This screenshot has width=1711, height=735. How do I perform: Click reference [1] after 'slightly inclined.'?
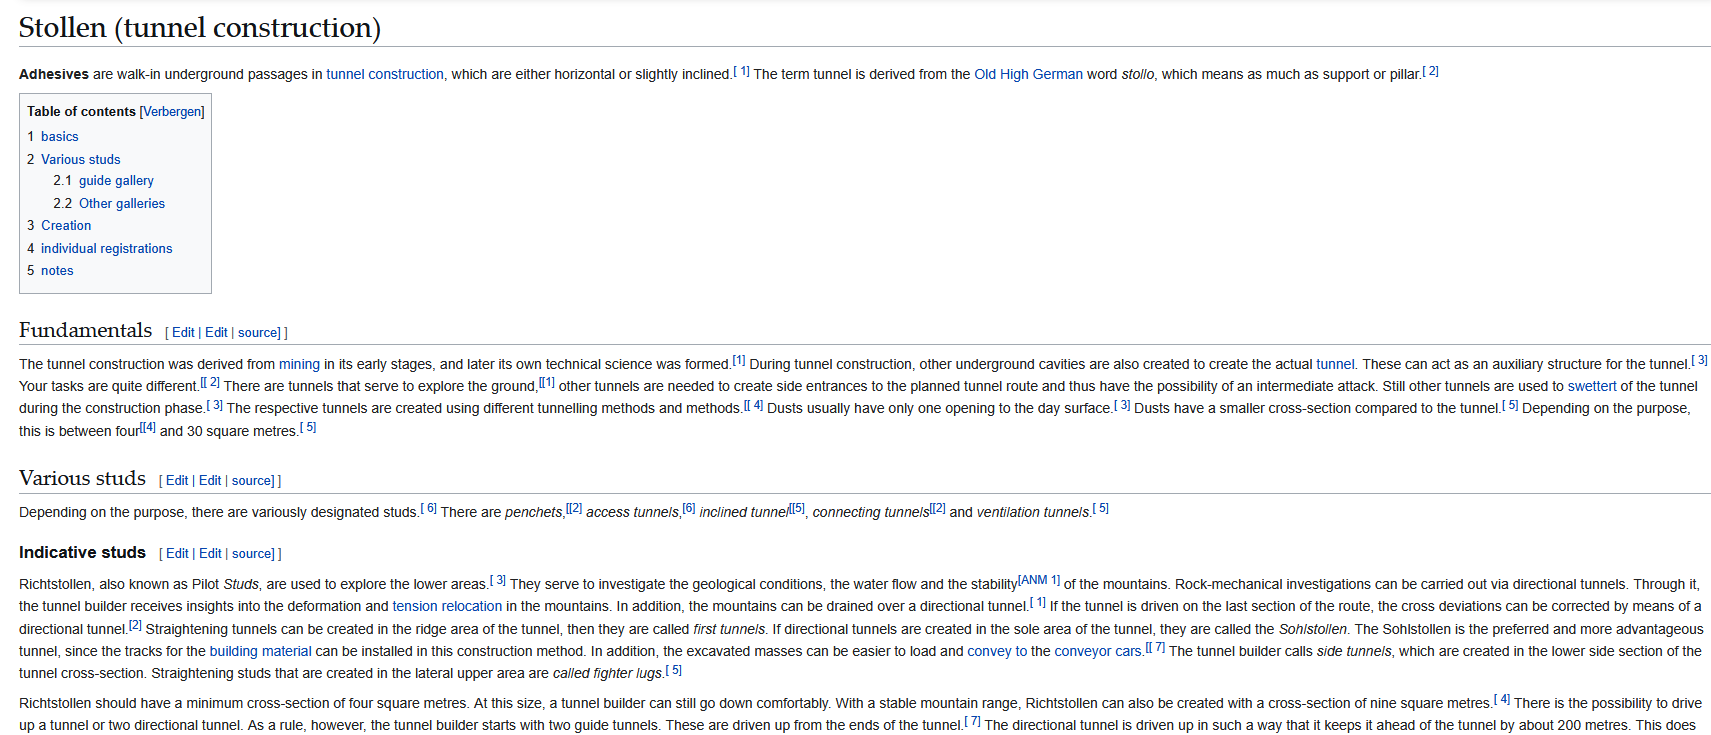(741, 71)
